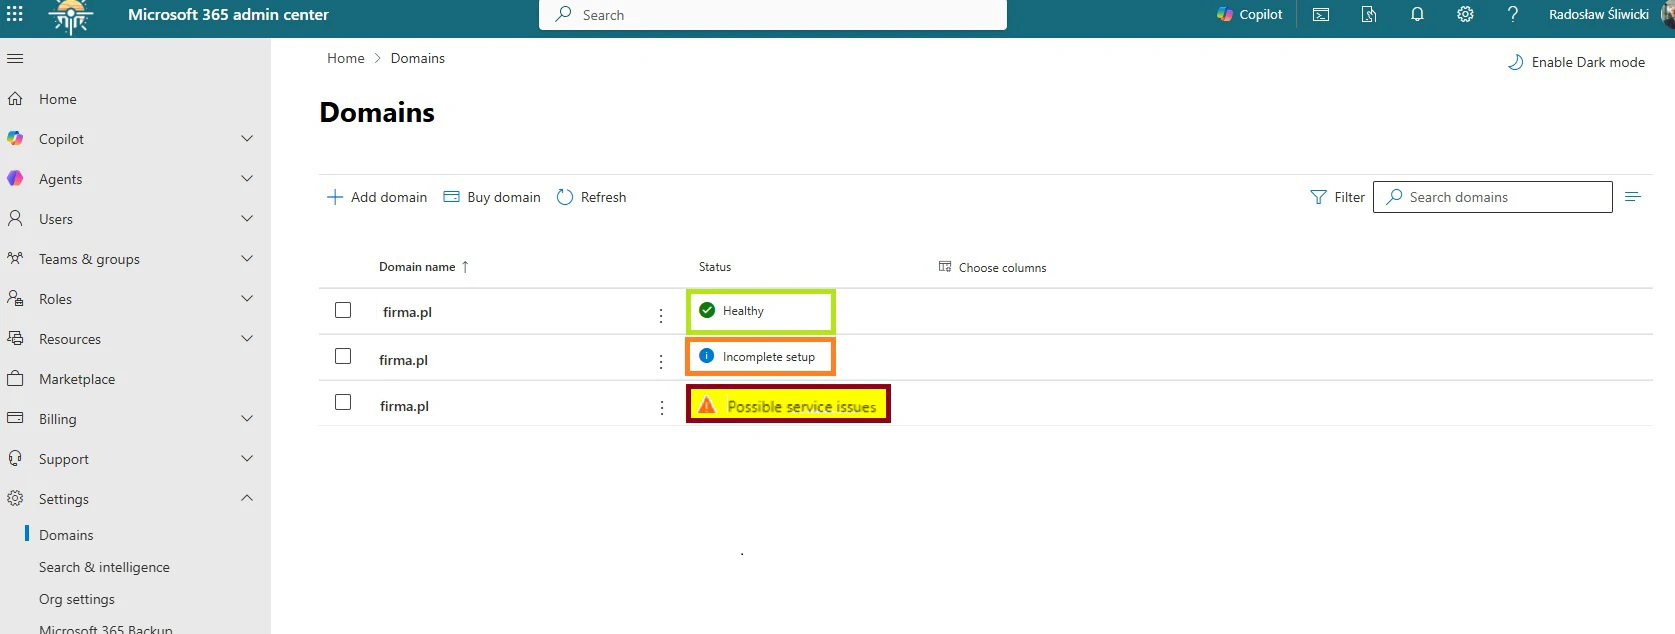Check the Possible service issues domain box
The image size is (1675, 634).
click(343, 402)
